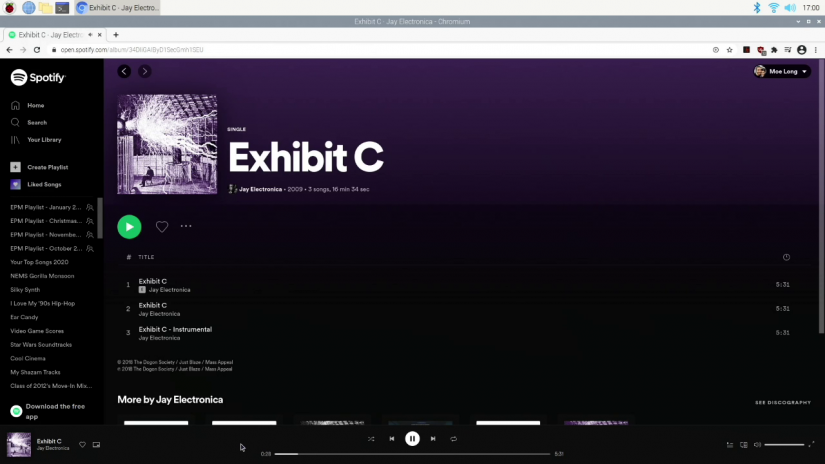Like now playing song with heart icon

[x=83, y=445]
